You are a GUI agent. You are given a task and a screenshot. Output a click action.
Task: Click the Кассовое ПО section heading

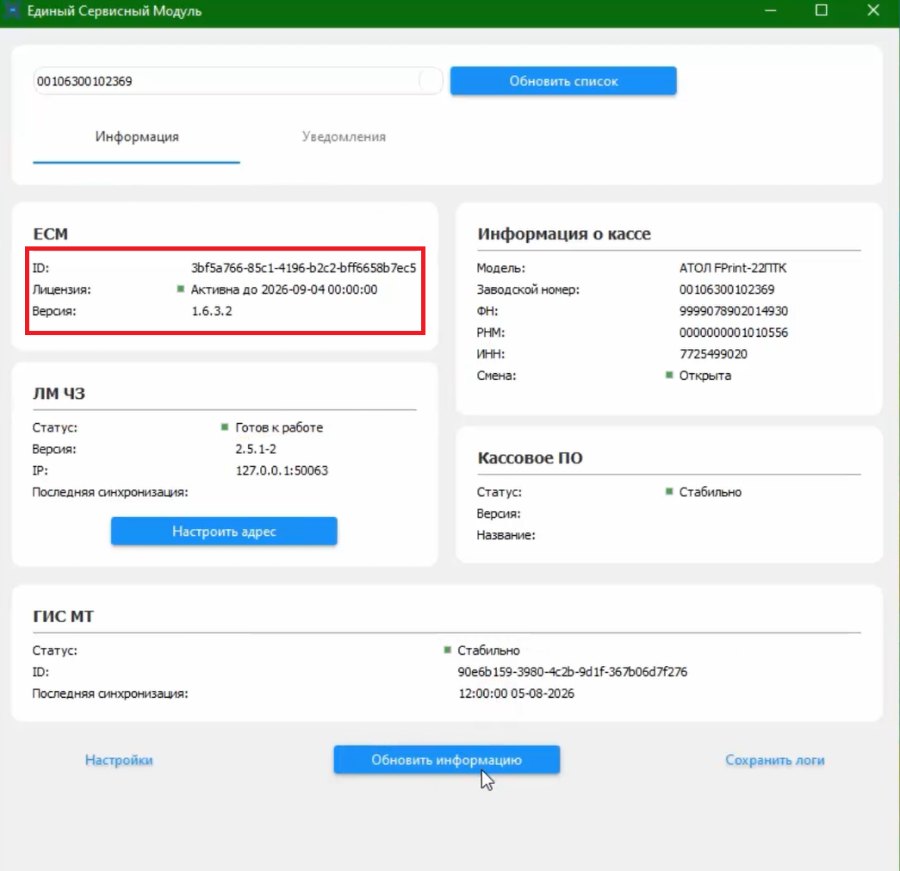(530, 458)
